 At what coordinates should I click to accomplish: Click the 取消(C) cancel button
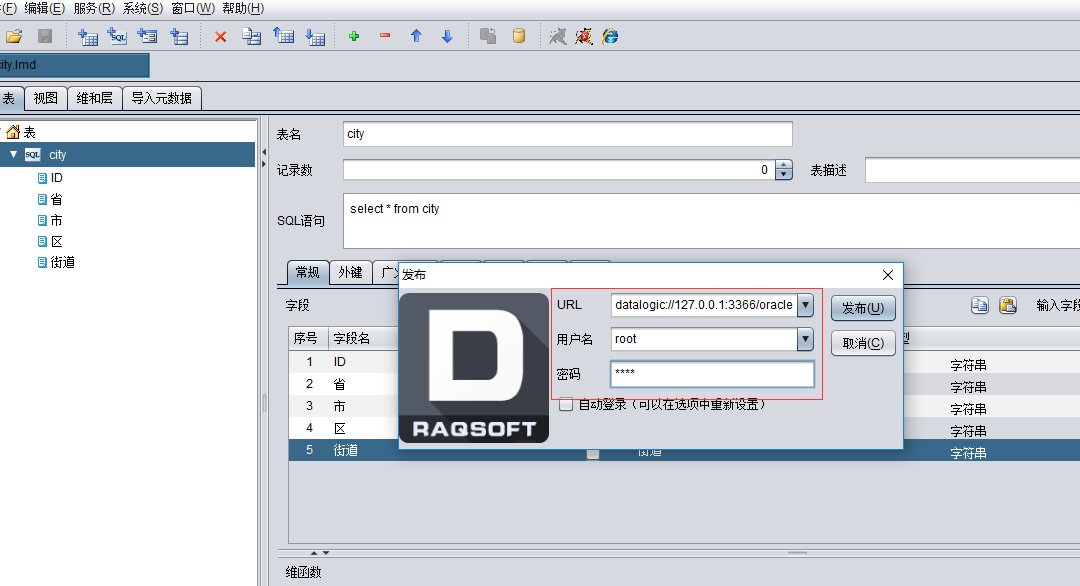(x=863, y=343)
